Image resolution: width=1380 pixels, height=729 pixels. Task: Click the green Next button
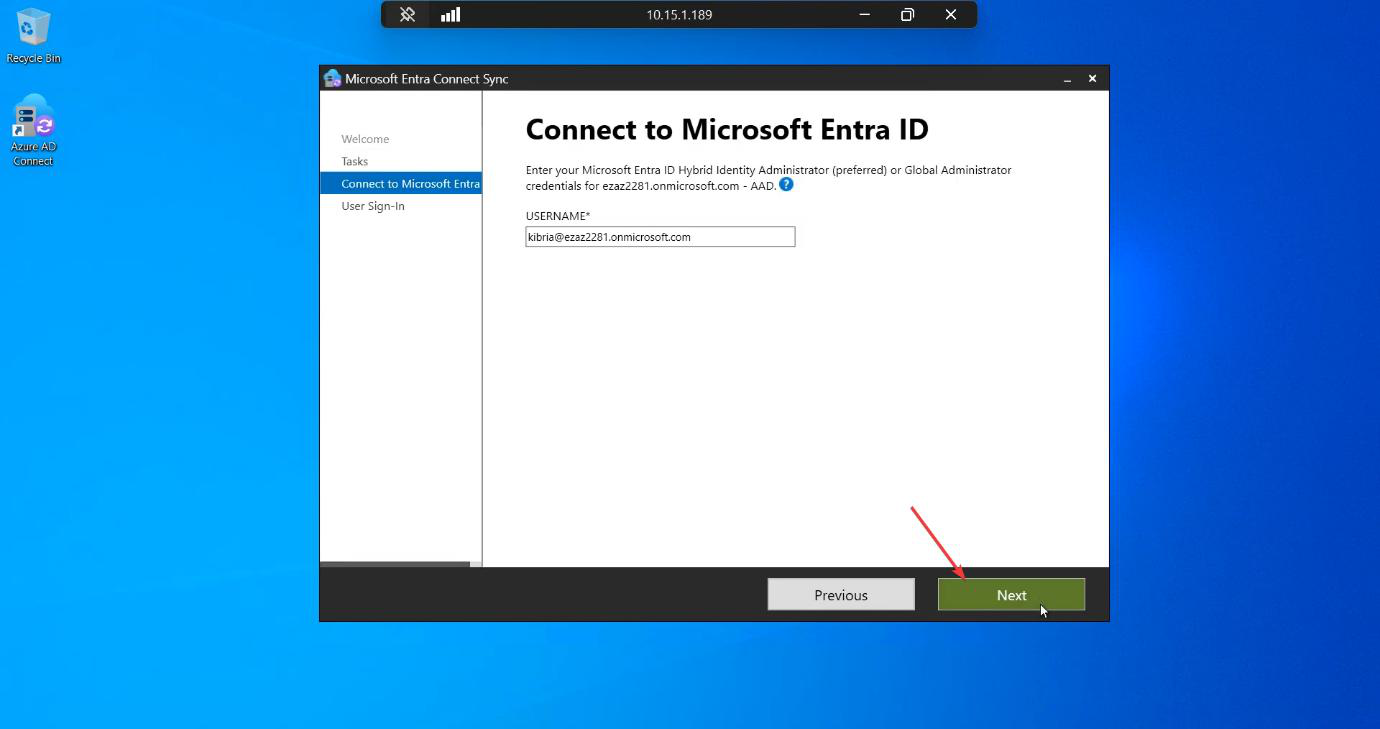(1011, 595)
